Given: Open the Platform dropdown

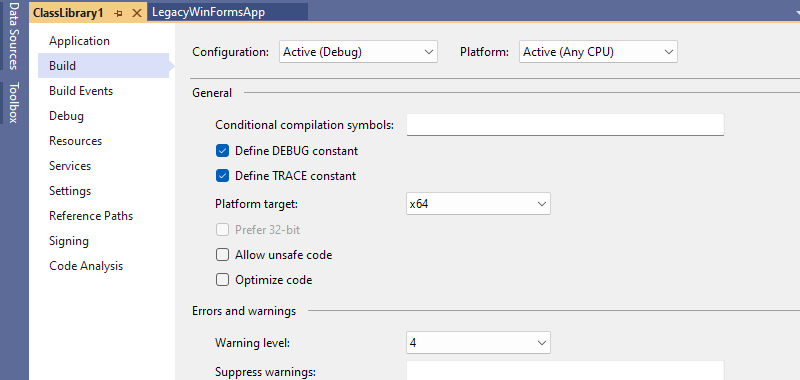Looking at the screenshot, I should pos(598,52).
